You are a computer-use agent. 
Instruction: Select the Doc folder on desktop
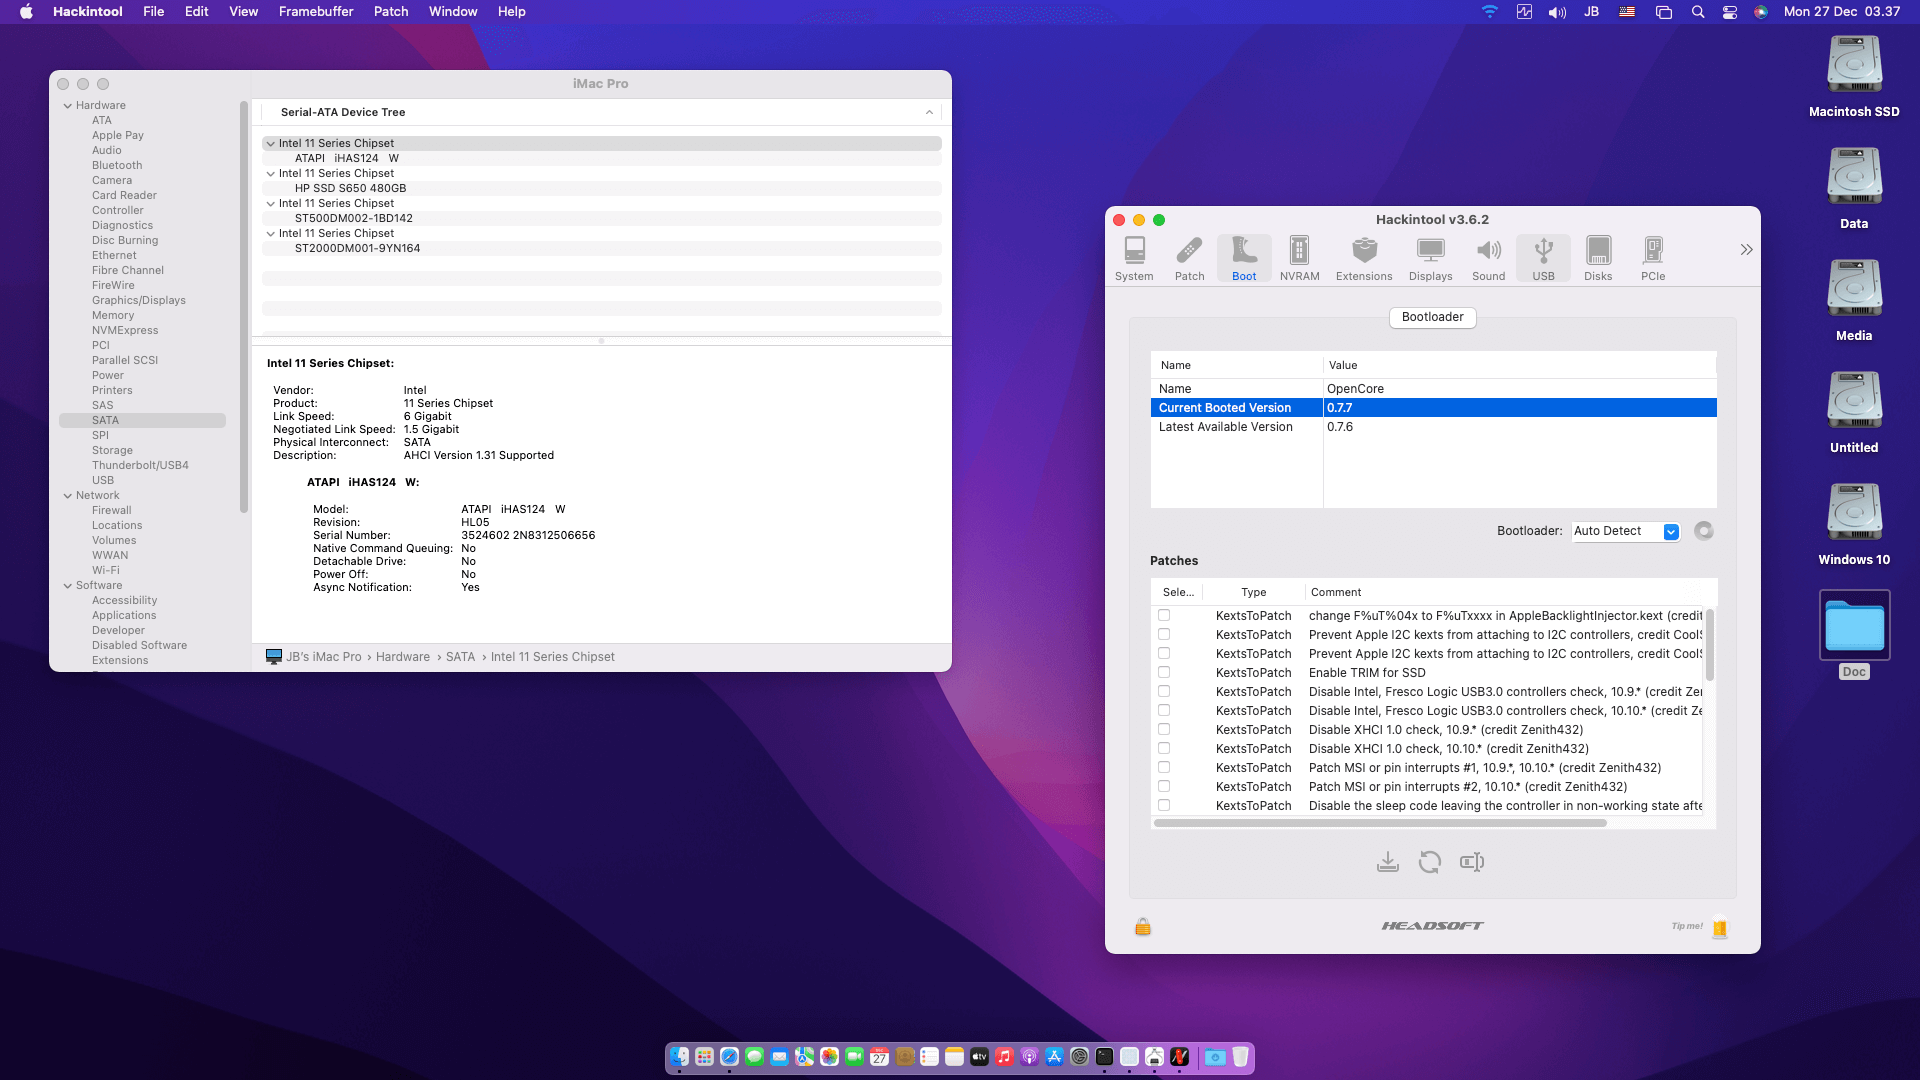point(1854,634)
